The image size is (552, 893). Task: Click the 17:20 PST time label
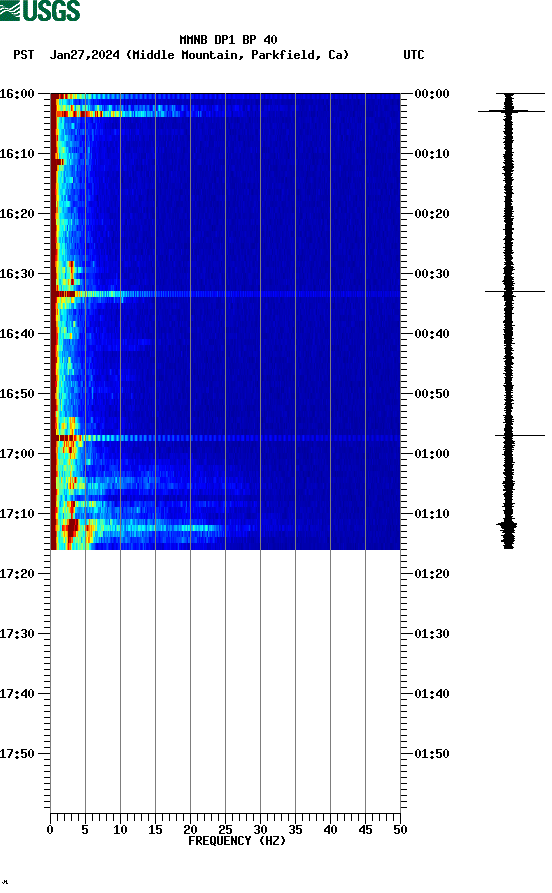(17, 574)
